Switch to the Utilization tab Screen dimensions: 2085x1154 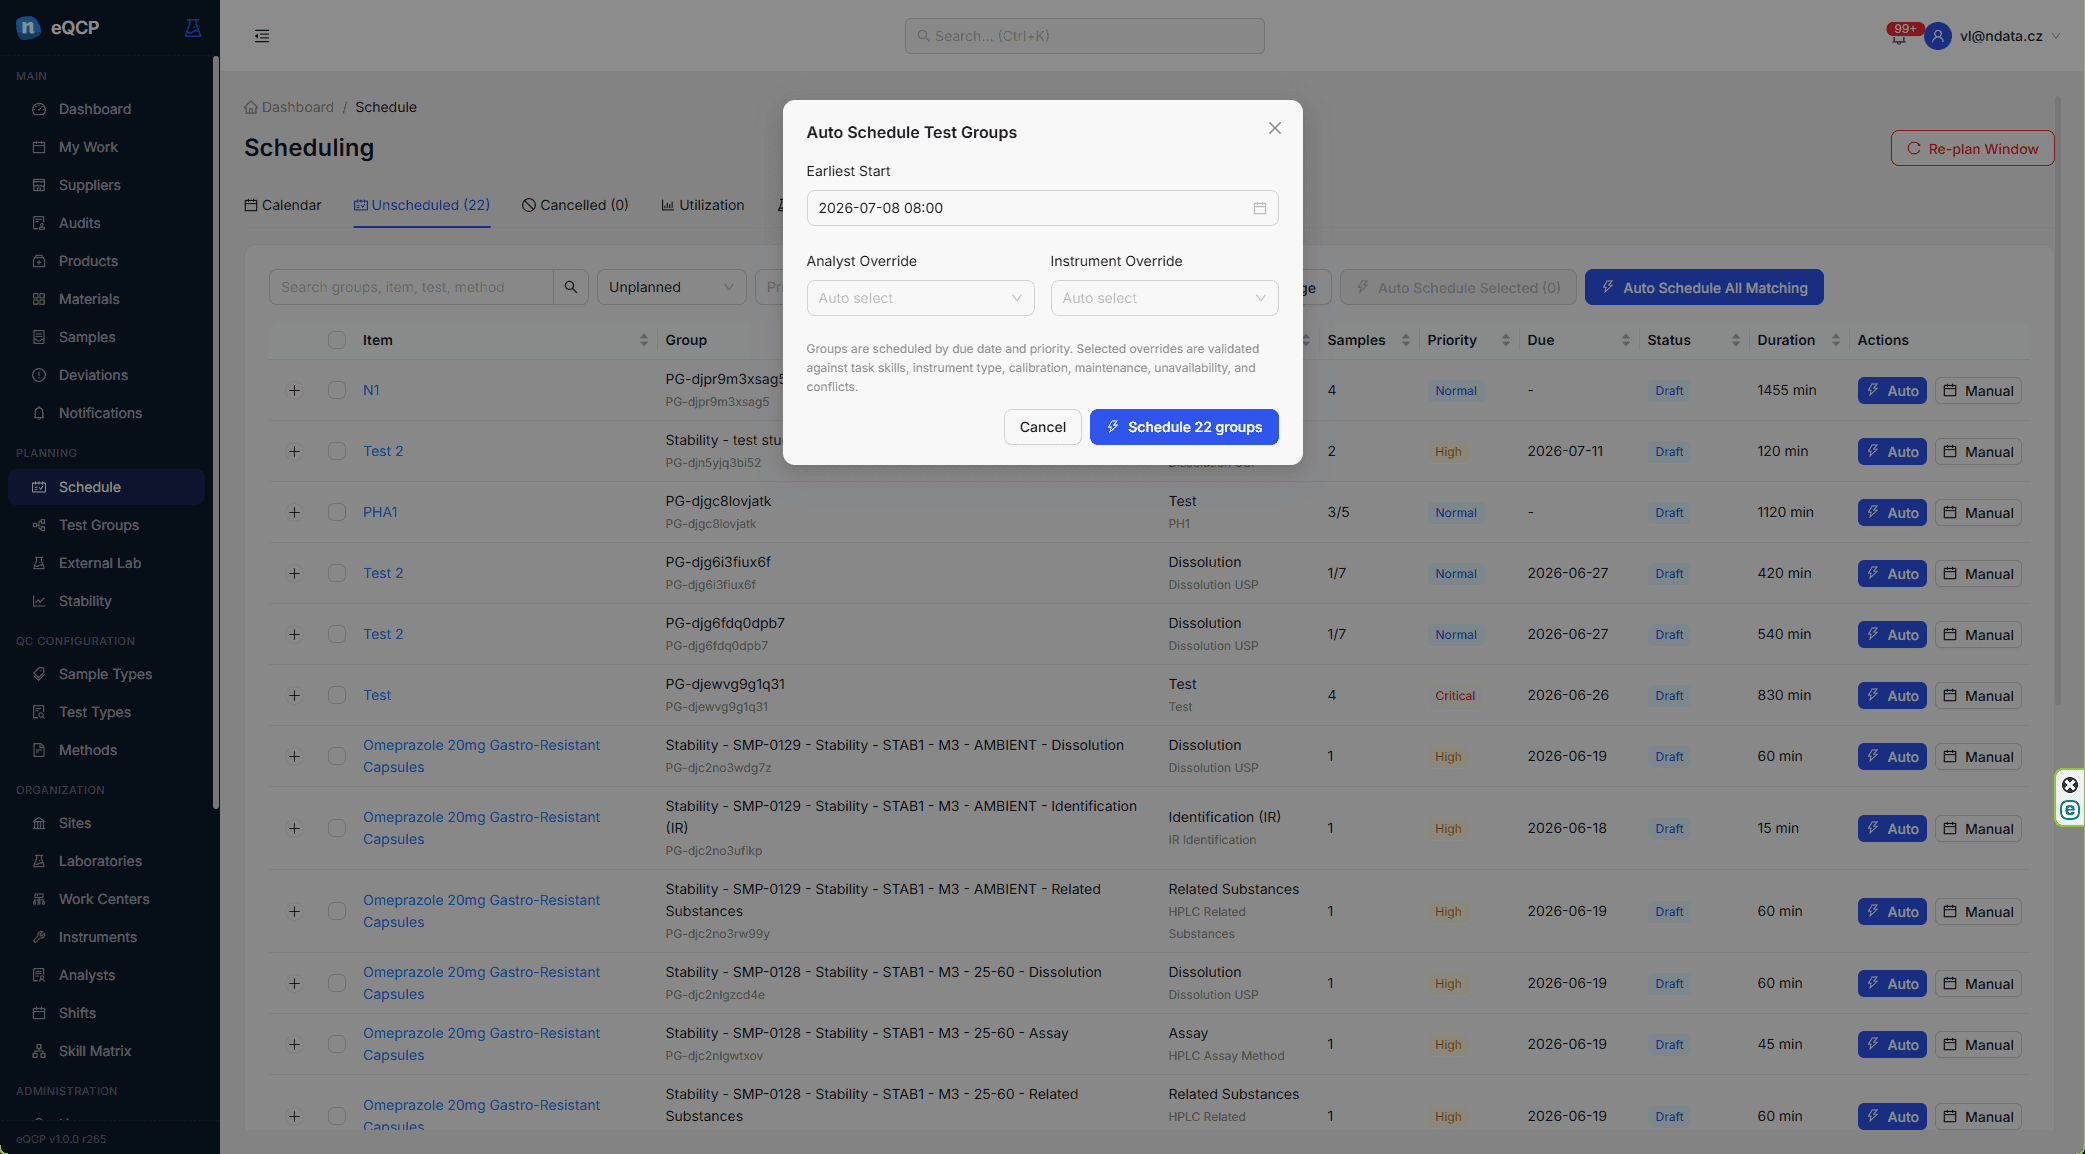click(703, 205)
